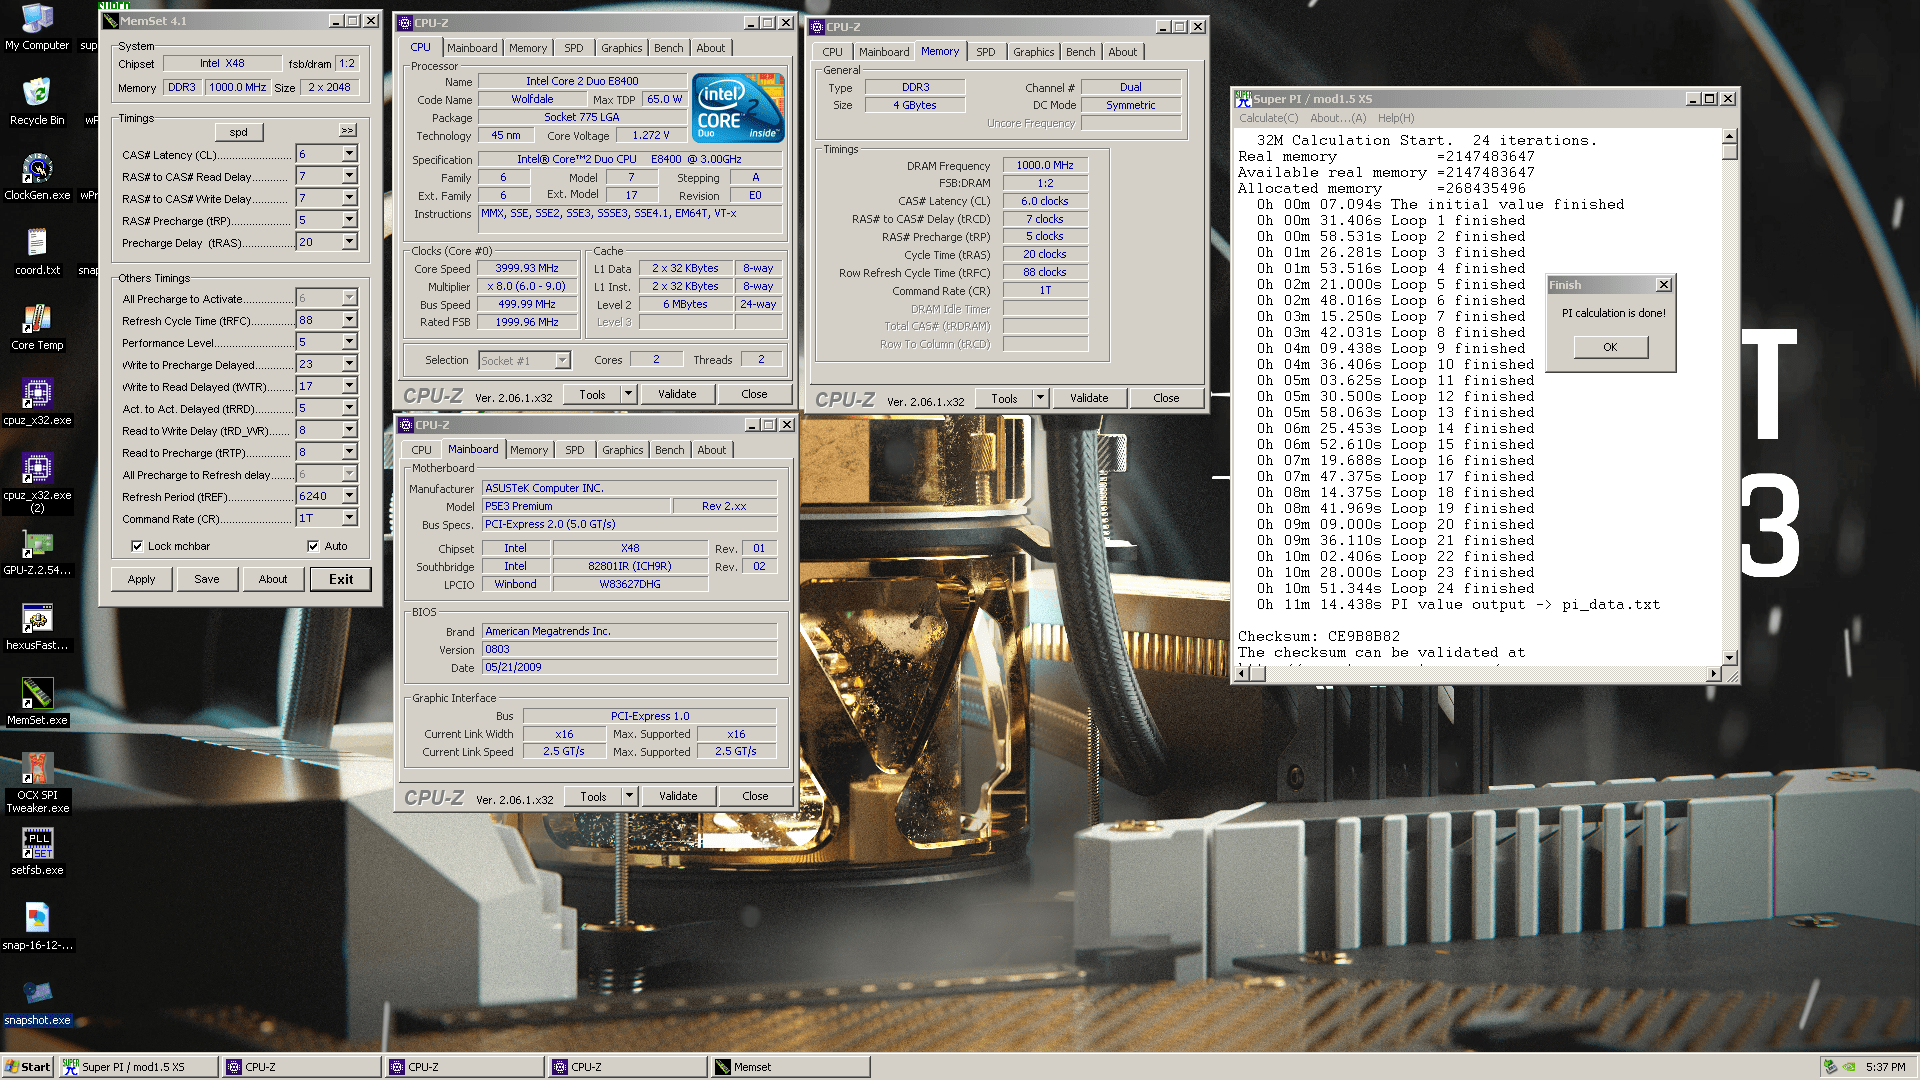Click Apply in MemSet
This screenshot has height=1080, width=1920.
[x=142, y=579]
